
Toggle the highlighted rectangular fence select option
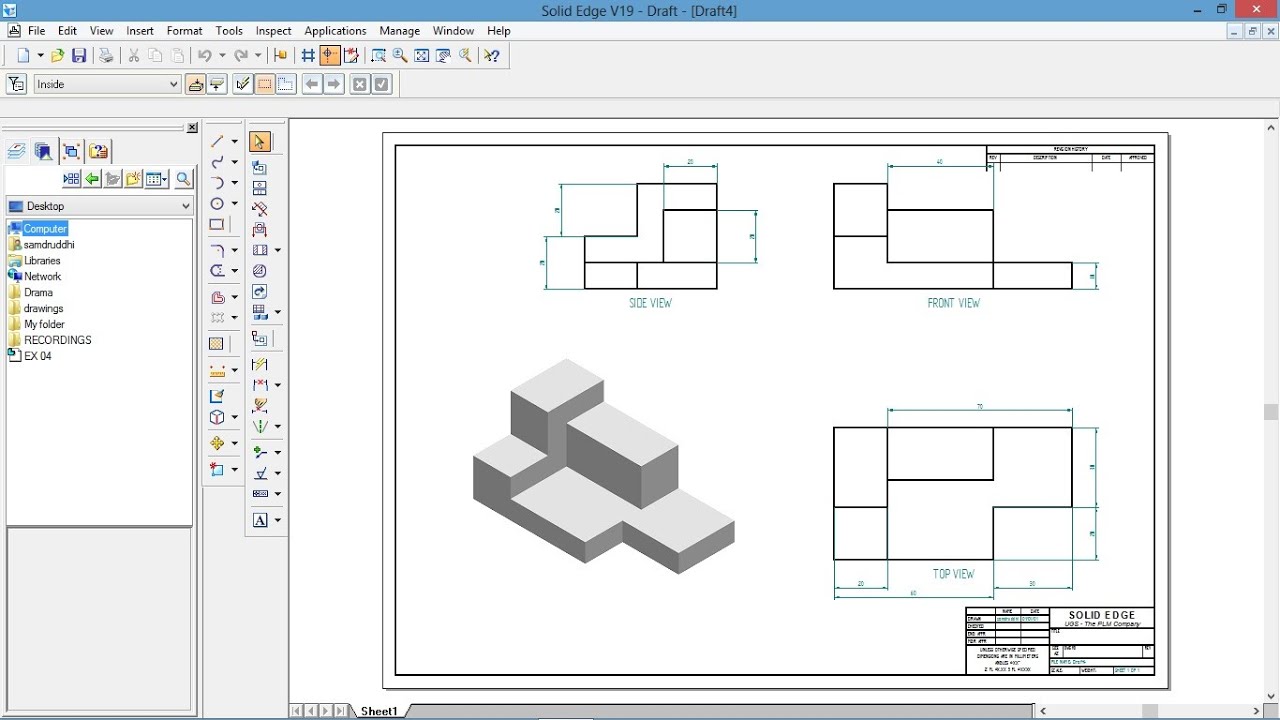(x=264, y=84)
